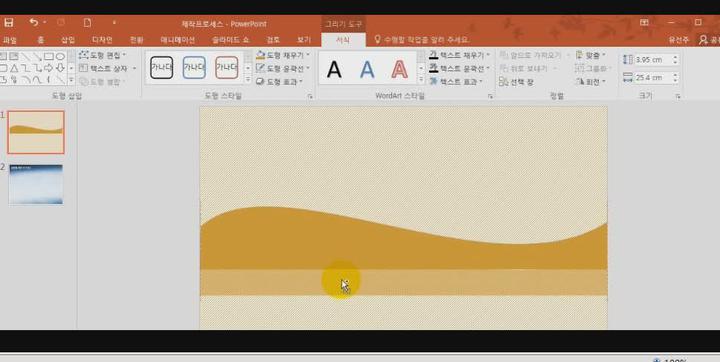Viewport: 720px width, 362px height.
Task: Switch to the 삽입 Insert tab
Action: [68, 40]
